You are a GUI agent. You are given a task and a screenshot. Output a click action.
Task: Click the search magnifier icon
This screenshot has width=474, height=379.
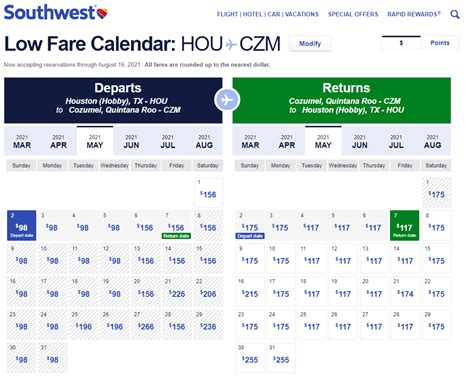pos(455,14)
